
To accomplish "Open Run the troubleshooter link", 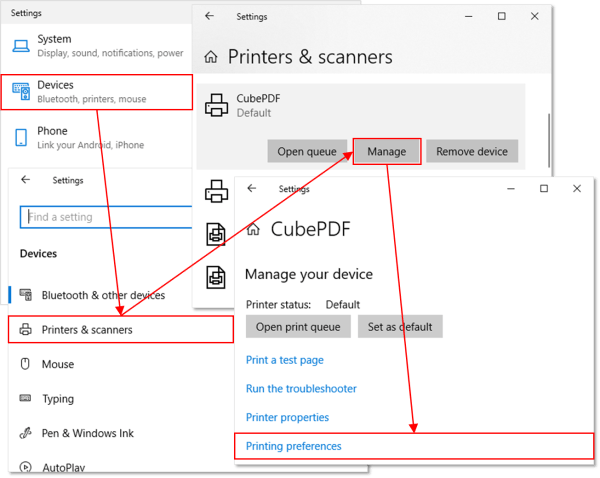I will pyautogui.click(x=301, y=389).
